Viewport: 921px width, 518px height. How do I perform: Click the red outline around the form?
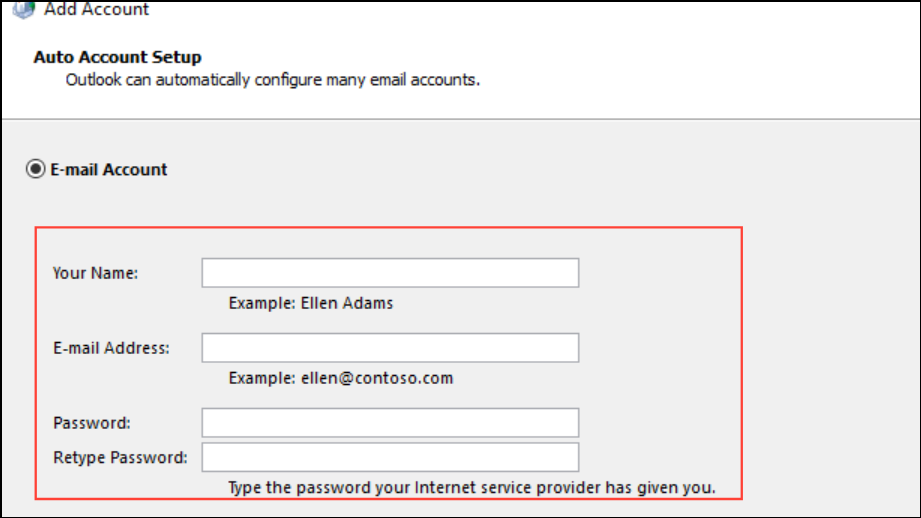741,360
